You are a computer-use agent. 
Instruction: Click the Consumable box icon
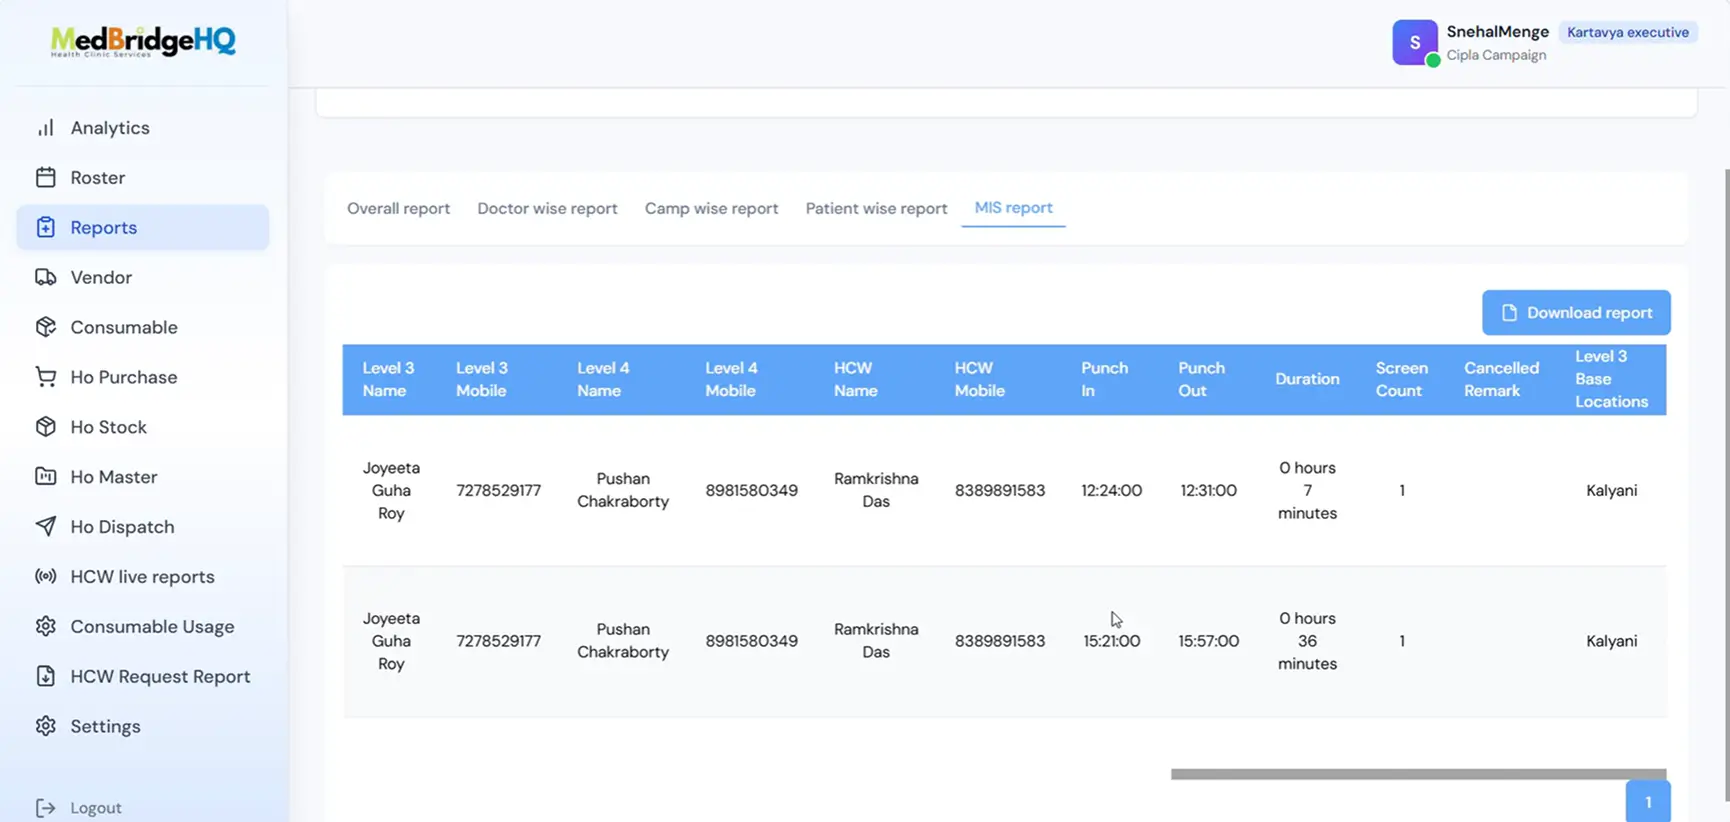(x=46, y=327)
